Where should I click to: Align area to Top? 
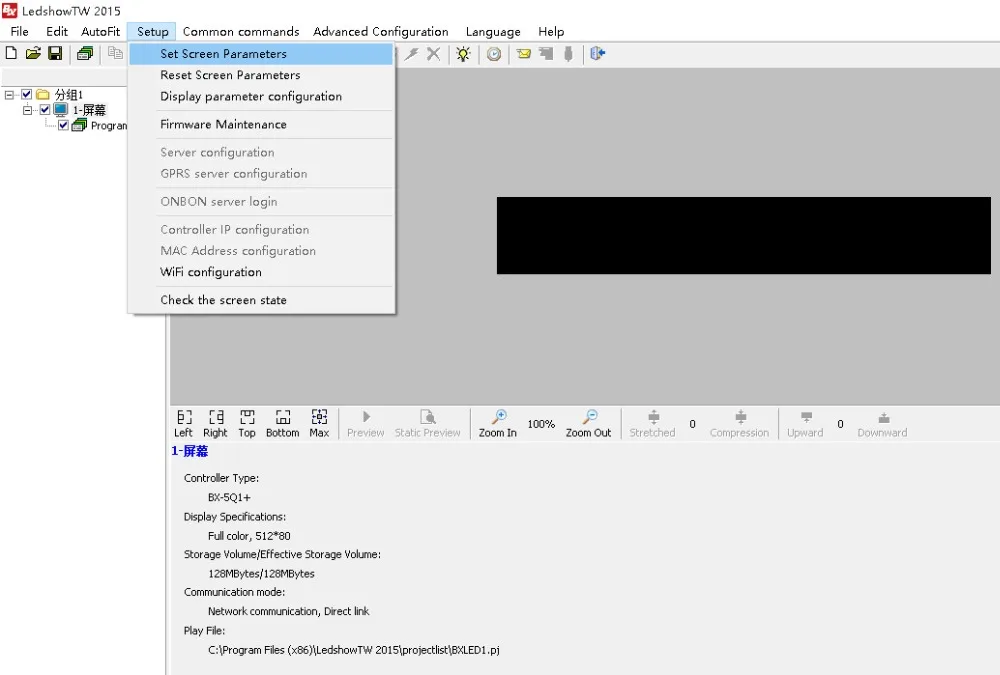tap(247, 424)
